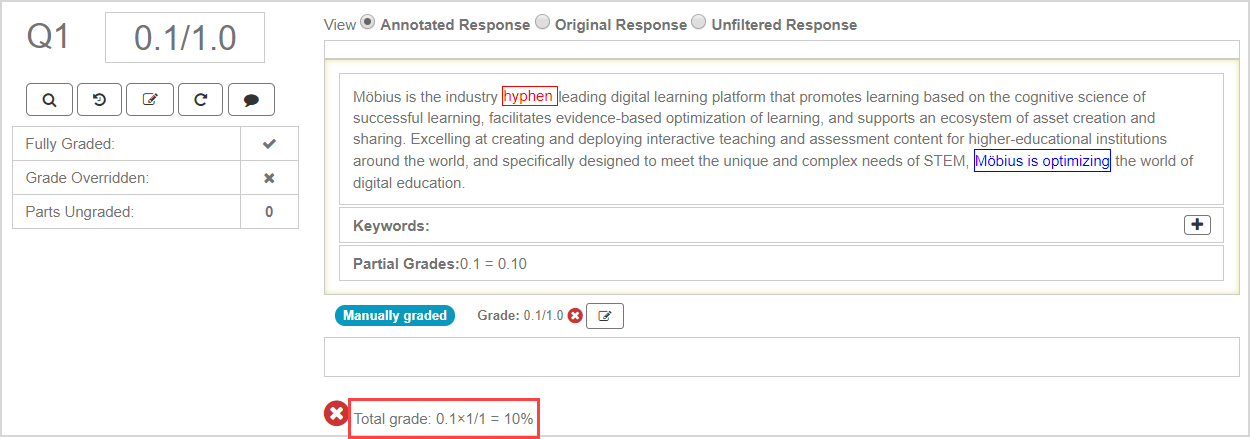The height and width of the screenshot is (439, 1250).
Task: Click the clockwise refresh arrow button
Action: pos(201,99)
